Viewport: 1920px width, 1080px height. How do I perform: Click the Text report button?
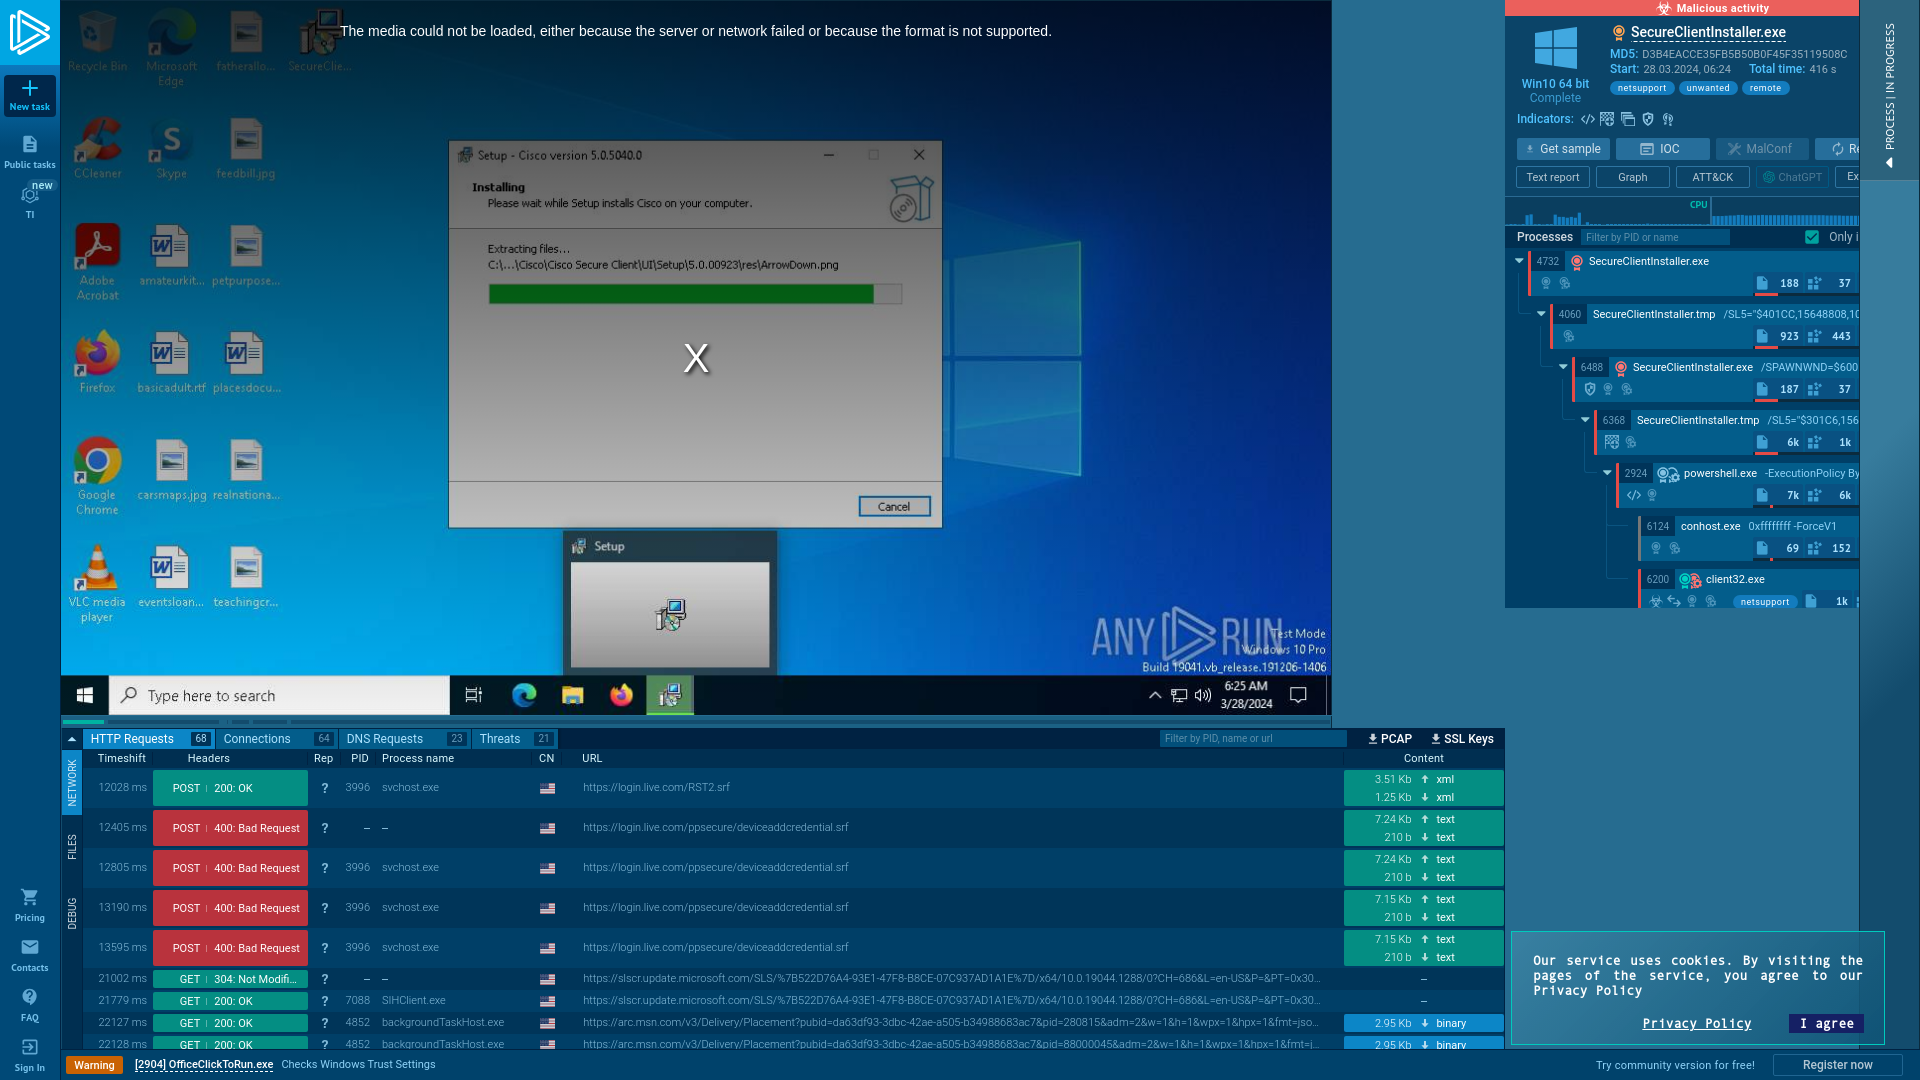pyautogui.click(x=1552, y=175)
